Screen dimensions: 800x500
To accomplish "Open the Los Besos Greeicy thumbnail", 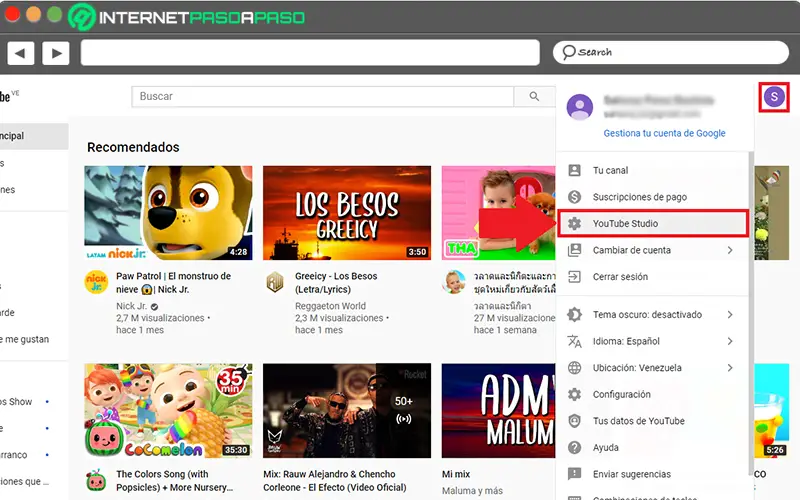I will click(347, 213).
